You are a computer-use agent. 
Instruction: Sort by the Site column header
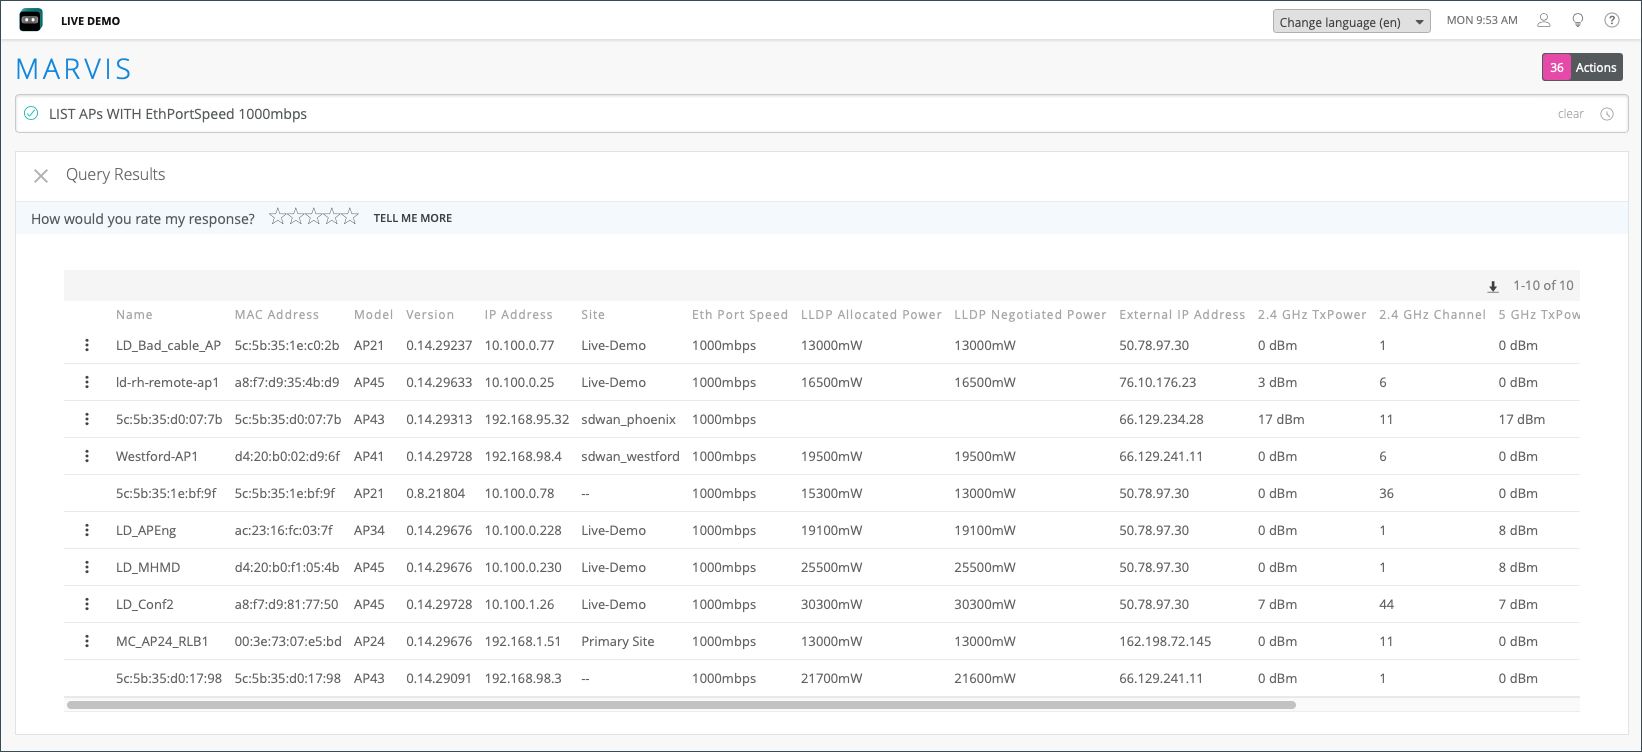[593, 314]
